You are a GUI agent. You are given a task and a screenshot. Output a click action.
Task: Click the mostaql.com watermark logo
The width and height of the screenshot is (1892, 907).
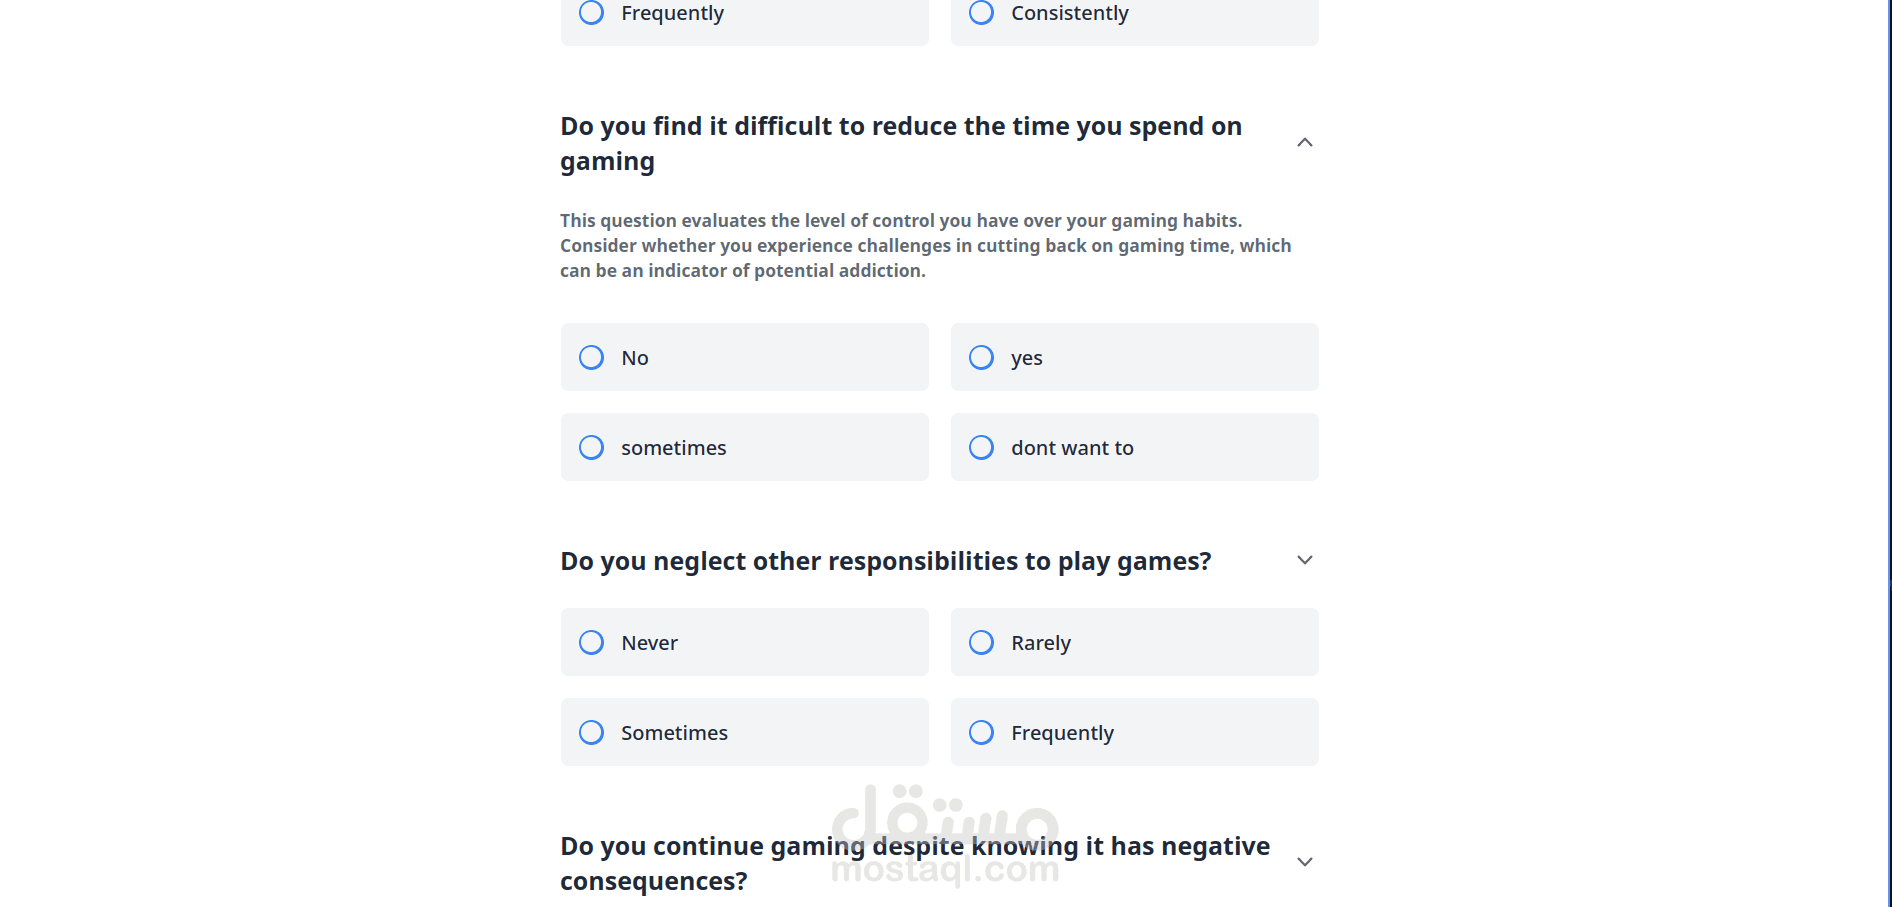point(945,836)
